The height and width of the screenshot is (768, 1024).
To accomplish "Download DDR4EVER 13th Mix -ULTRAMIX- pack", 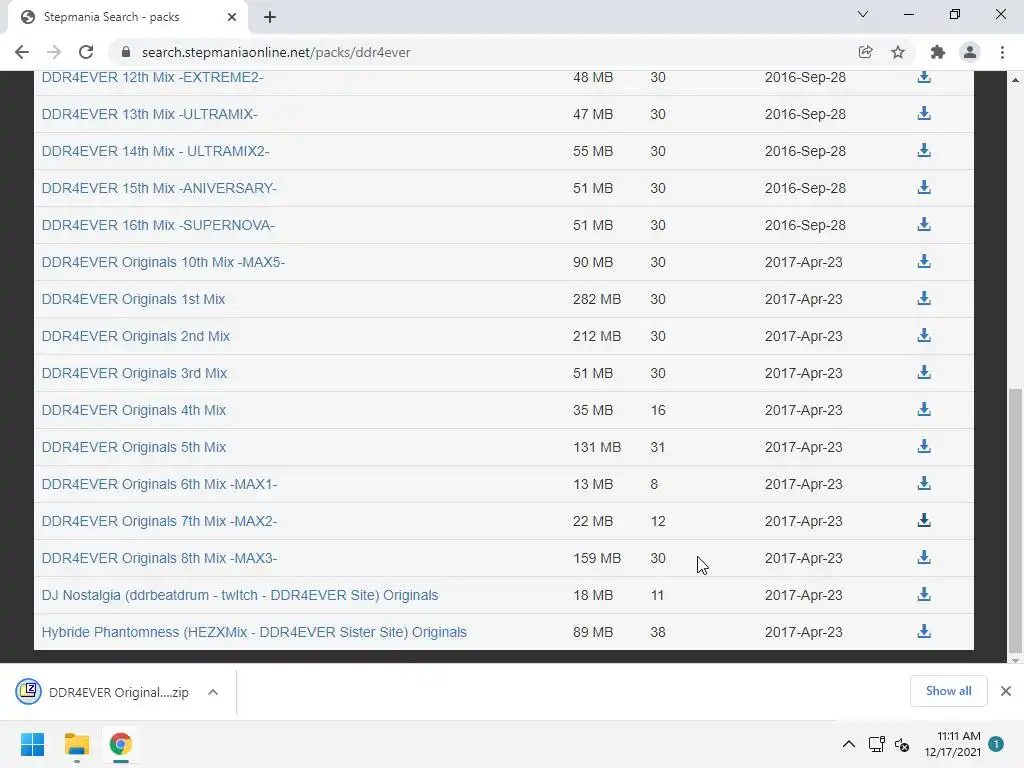I will pyautogui.click(x=923, y=114).
